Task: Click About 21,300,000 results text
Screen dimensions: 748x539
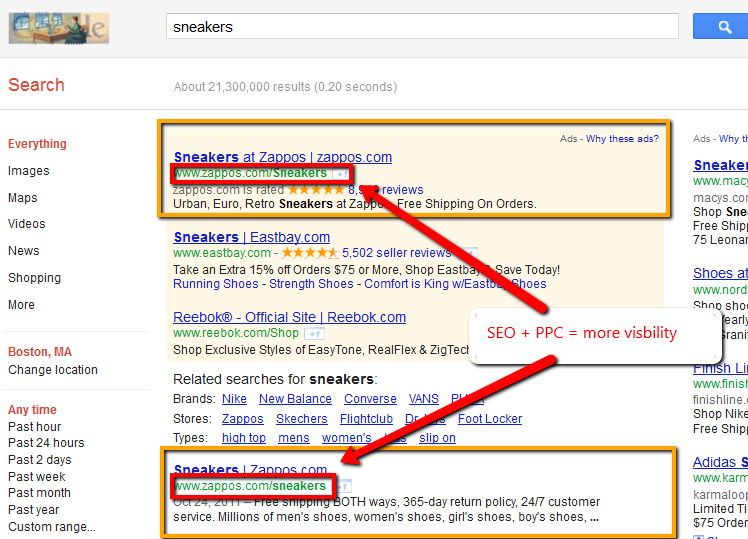Action: tap(285, 87)
